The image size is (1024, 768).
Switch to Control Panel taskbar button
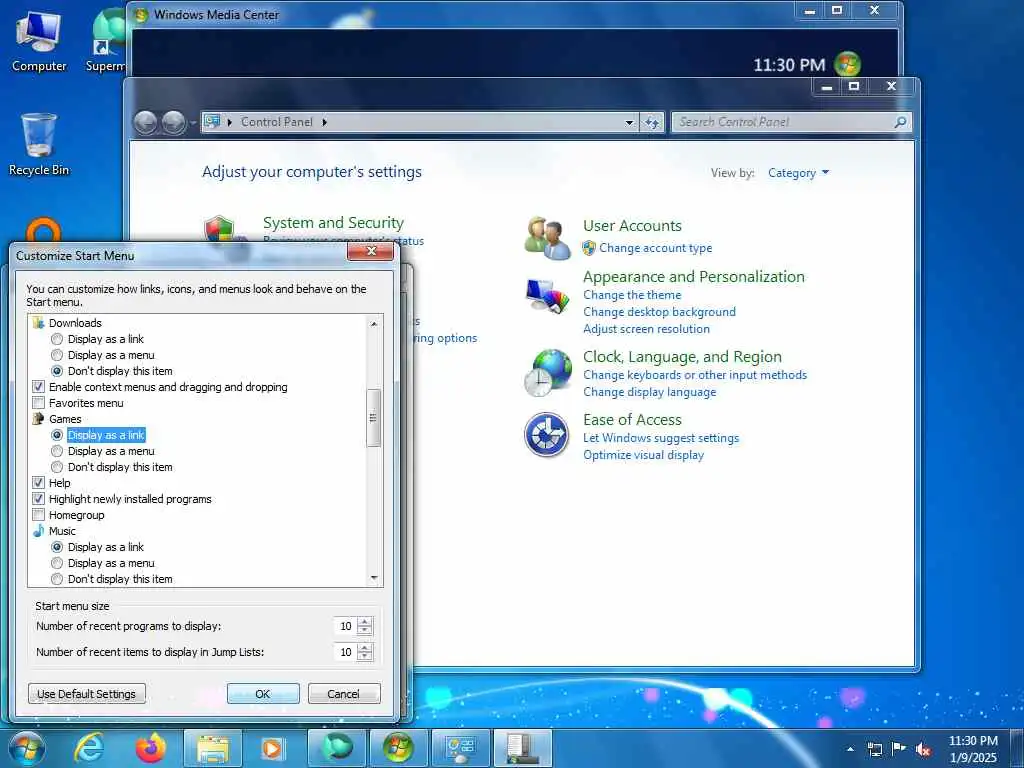click(460, 748)
